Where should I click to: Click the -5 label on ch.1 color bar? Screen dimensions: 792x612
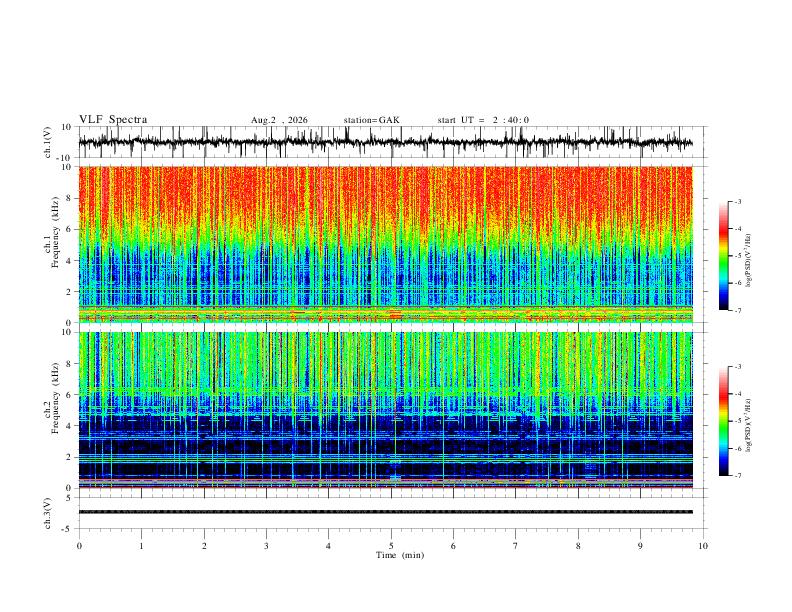pos(738,256)
